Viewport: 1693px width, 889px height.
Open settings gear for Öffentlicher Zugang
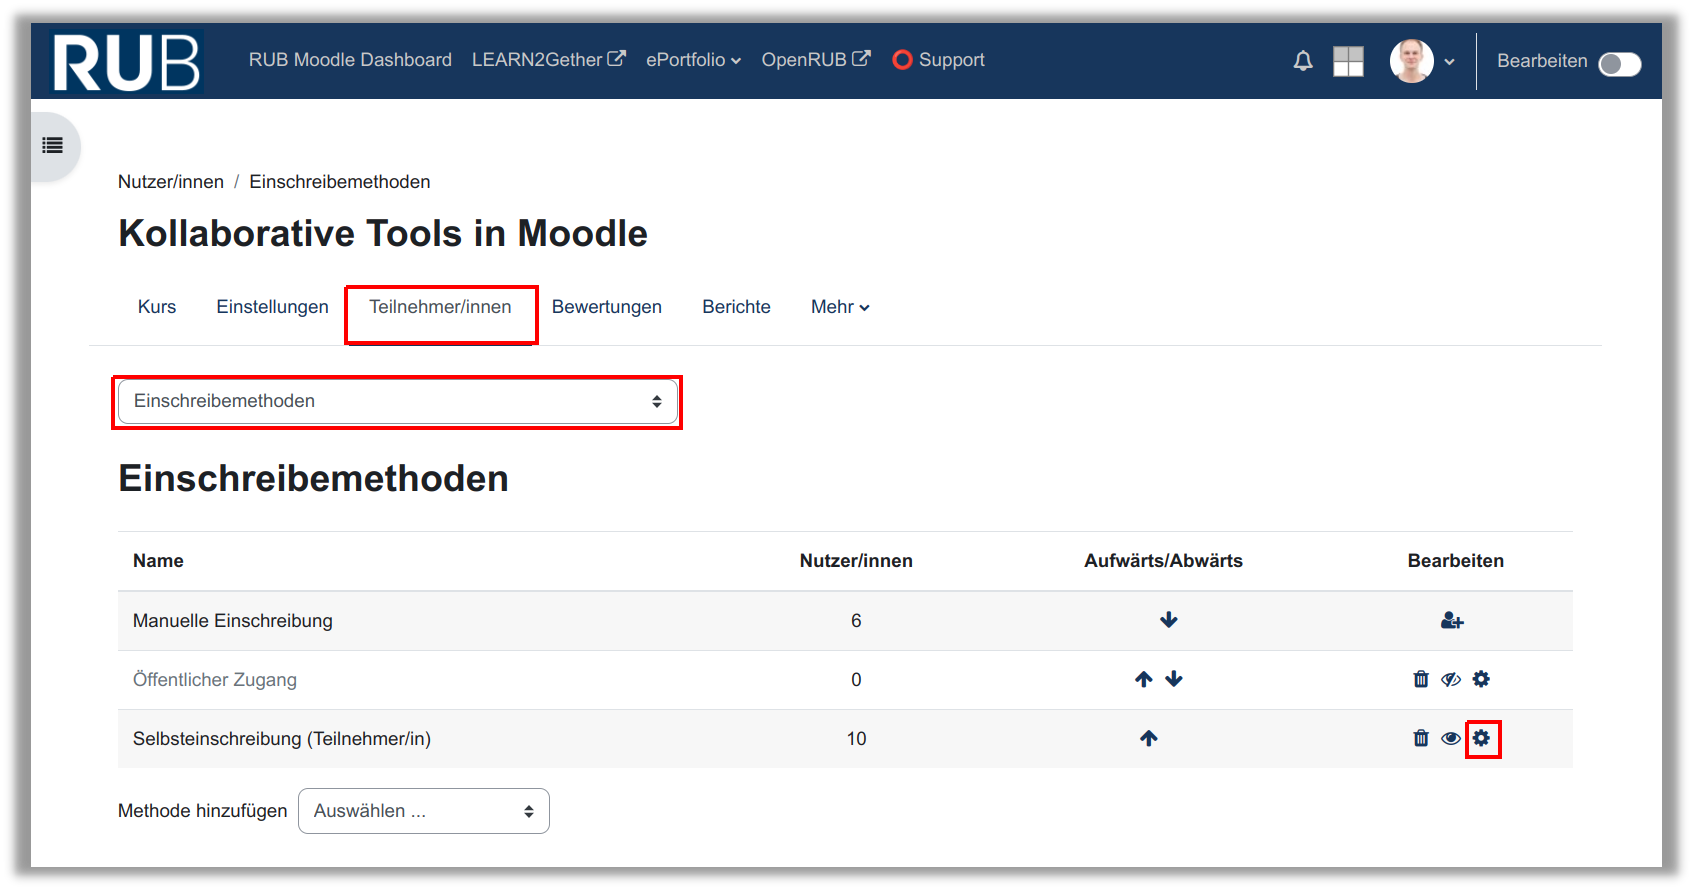pyautogui.click(x=1481, y=680)
